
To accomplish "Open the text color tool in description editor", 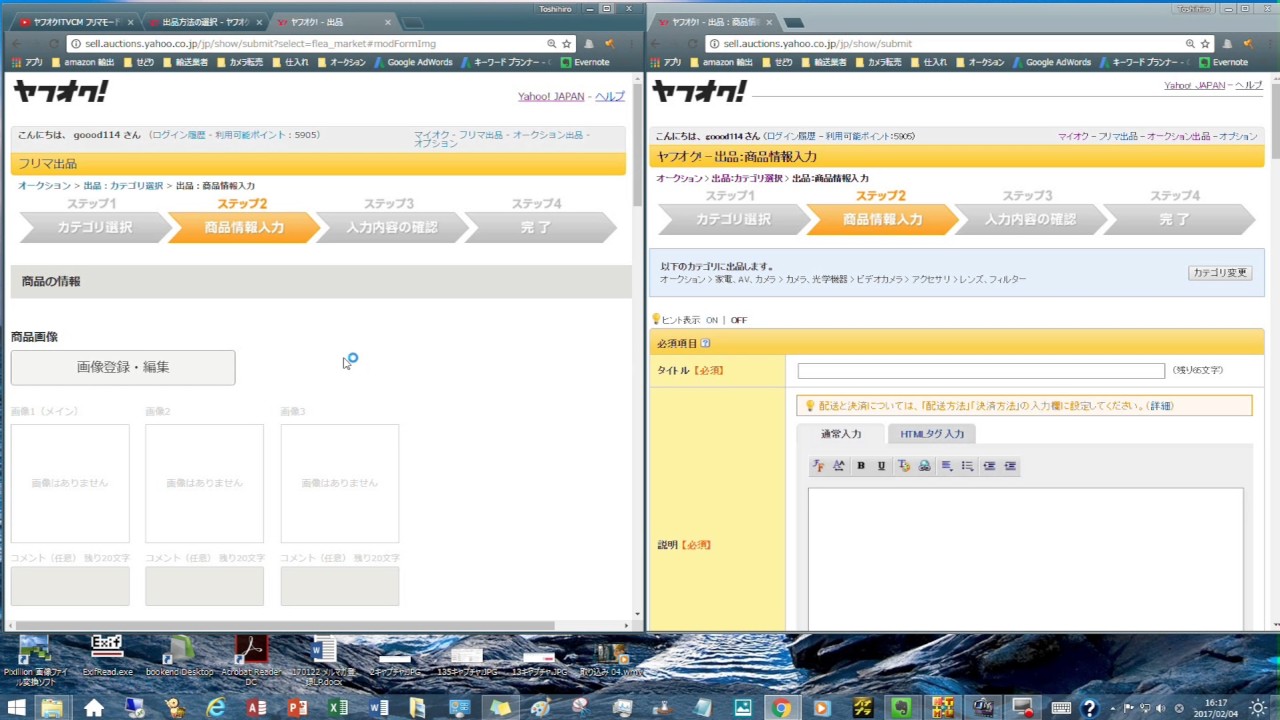I will click(903, 466).
